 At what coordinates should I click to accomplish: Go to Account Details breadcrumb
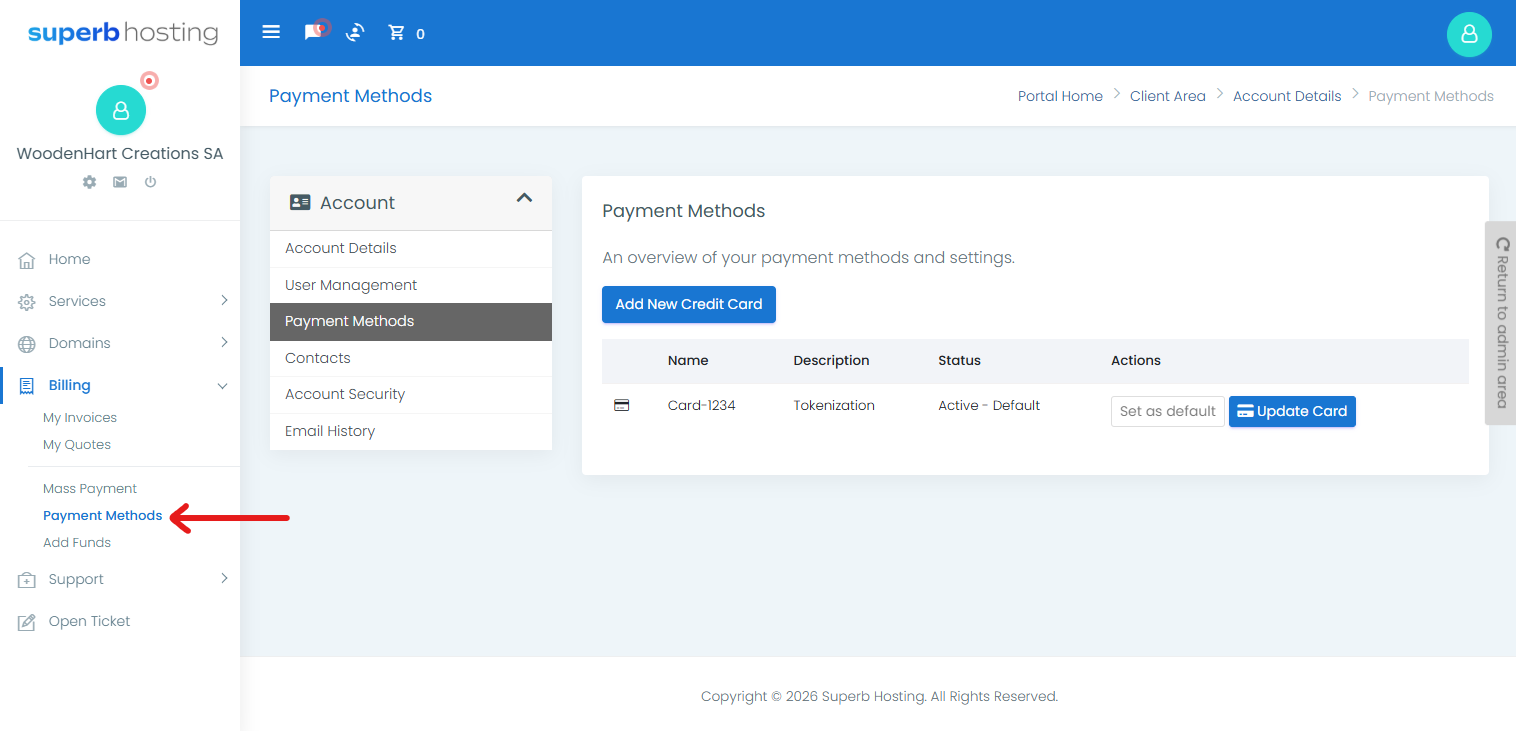coord(1287,96)
